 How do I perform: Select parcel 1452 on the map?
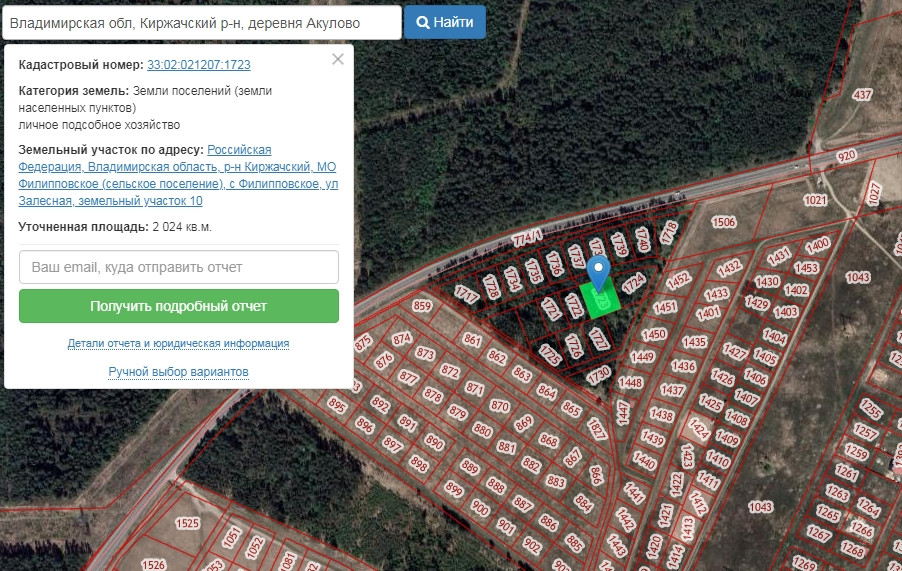click(678, 280)
